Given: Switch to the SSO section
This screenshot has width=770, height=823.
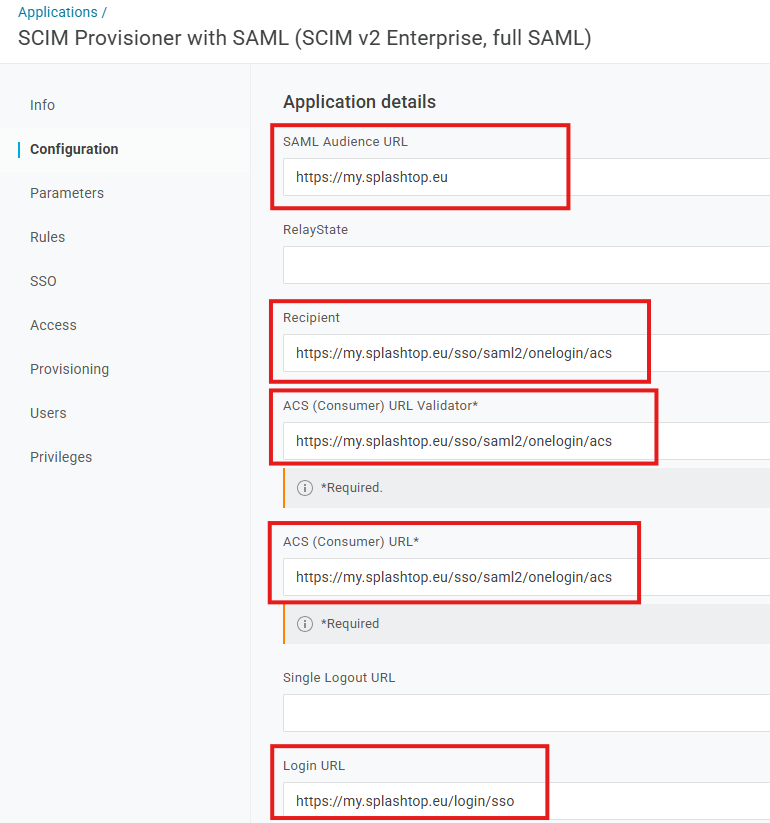Looking at the screenshot, I should [x=43, y=281].
